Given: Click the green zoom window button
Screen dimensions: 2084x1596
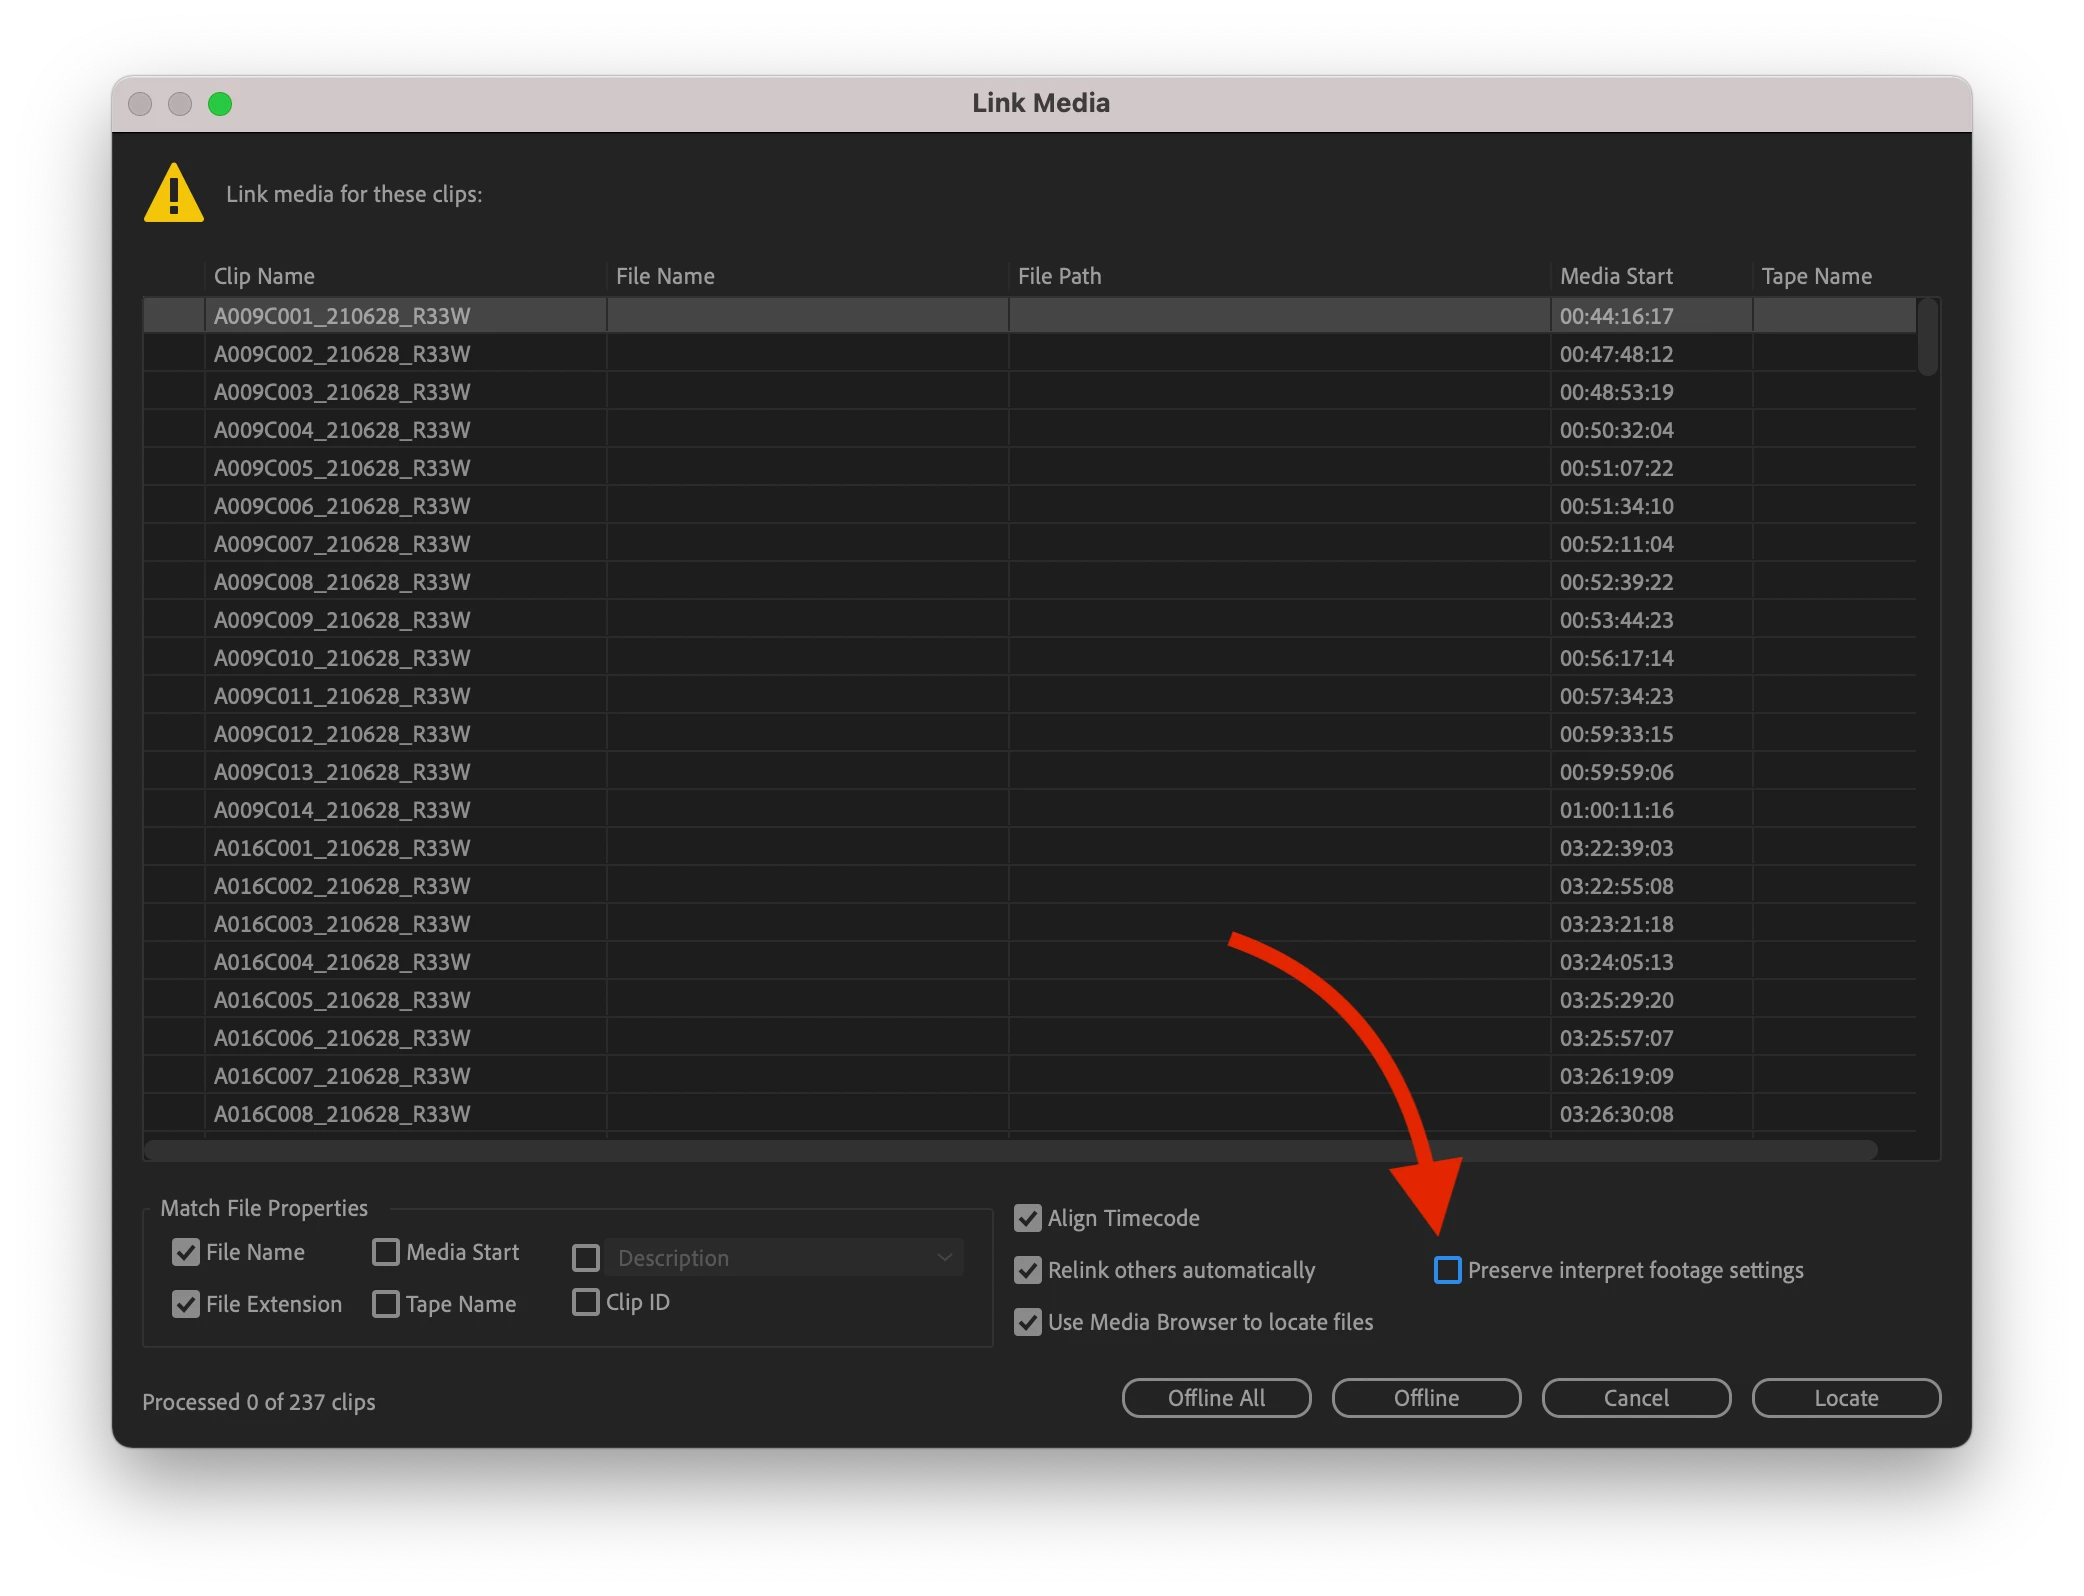Looking at the screenshot, I should 220,104.
